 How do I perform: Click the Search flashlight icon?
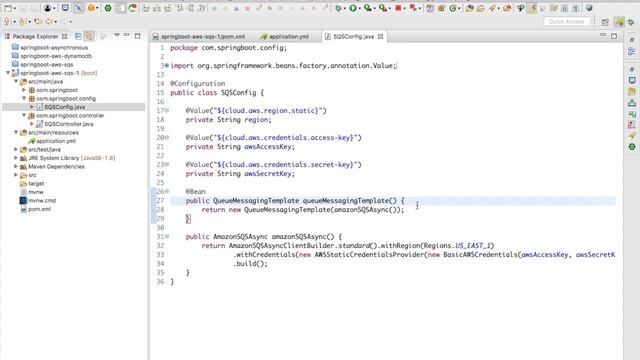coord(493,8)
